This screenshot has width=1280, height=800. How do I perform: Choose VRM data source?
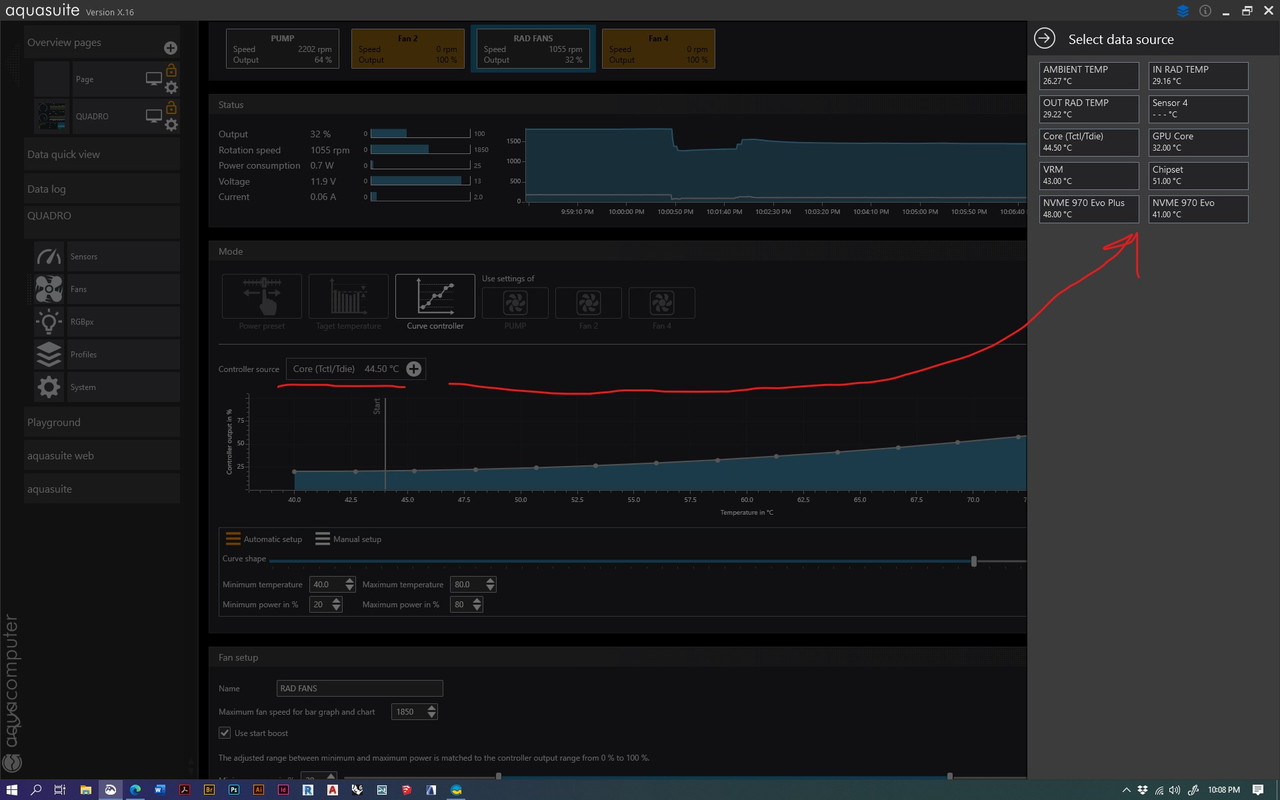pos(1089,176)
